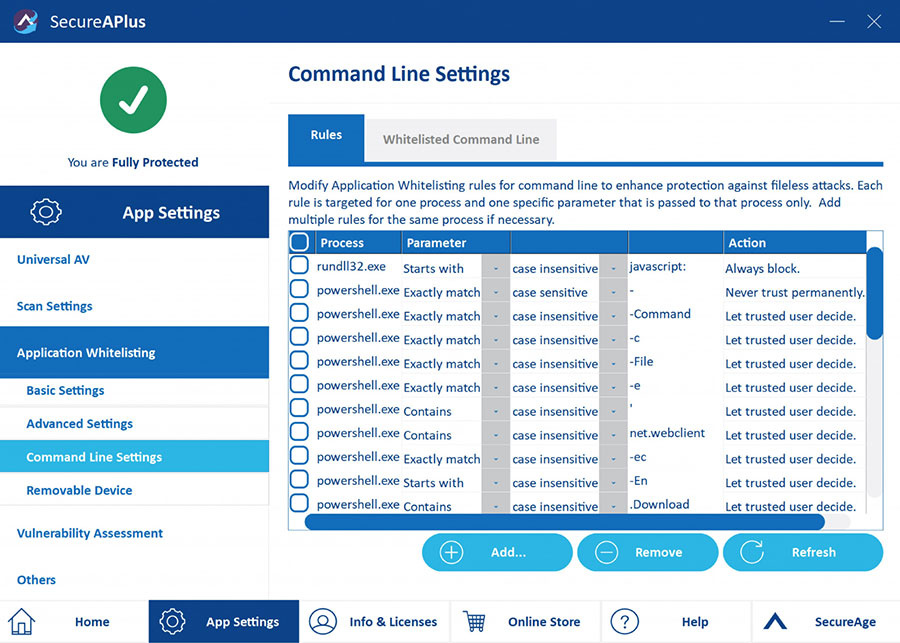Click the person icon for Info & Licenses
The width and height of the screenshot is (900, 643).
323,621
